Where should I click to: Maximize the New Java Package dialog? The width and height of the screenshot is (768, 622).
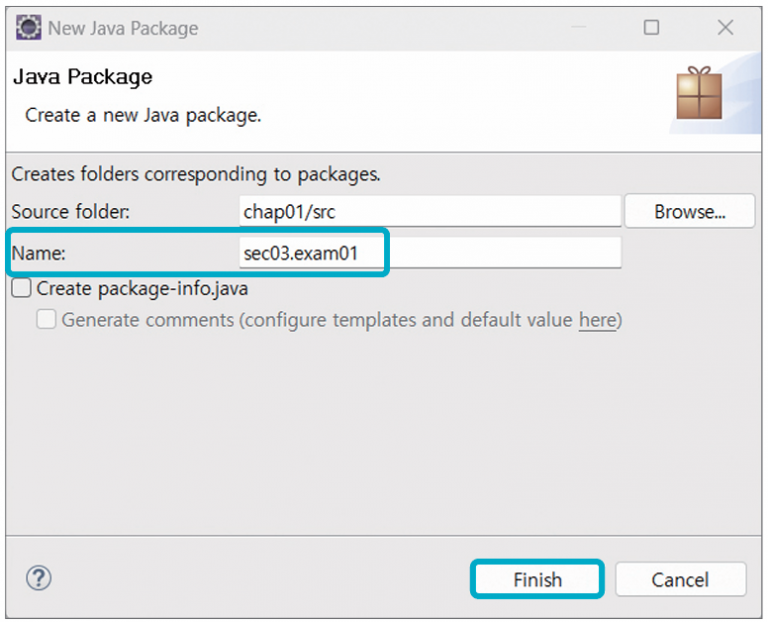click(x=651, y=28)
